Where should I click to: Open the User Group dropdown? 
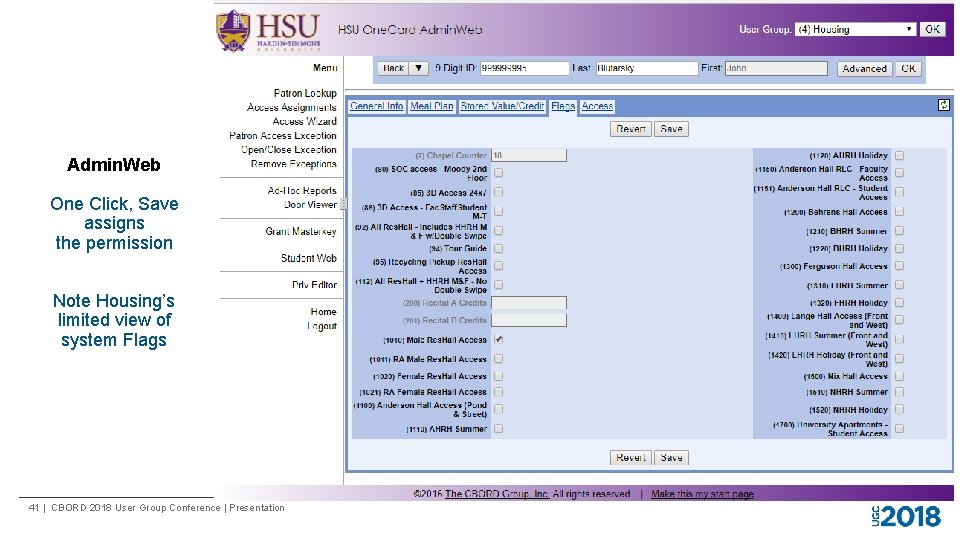click(x=855, y=29)
